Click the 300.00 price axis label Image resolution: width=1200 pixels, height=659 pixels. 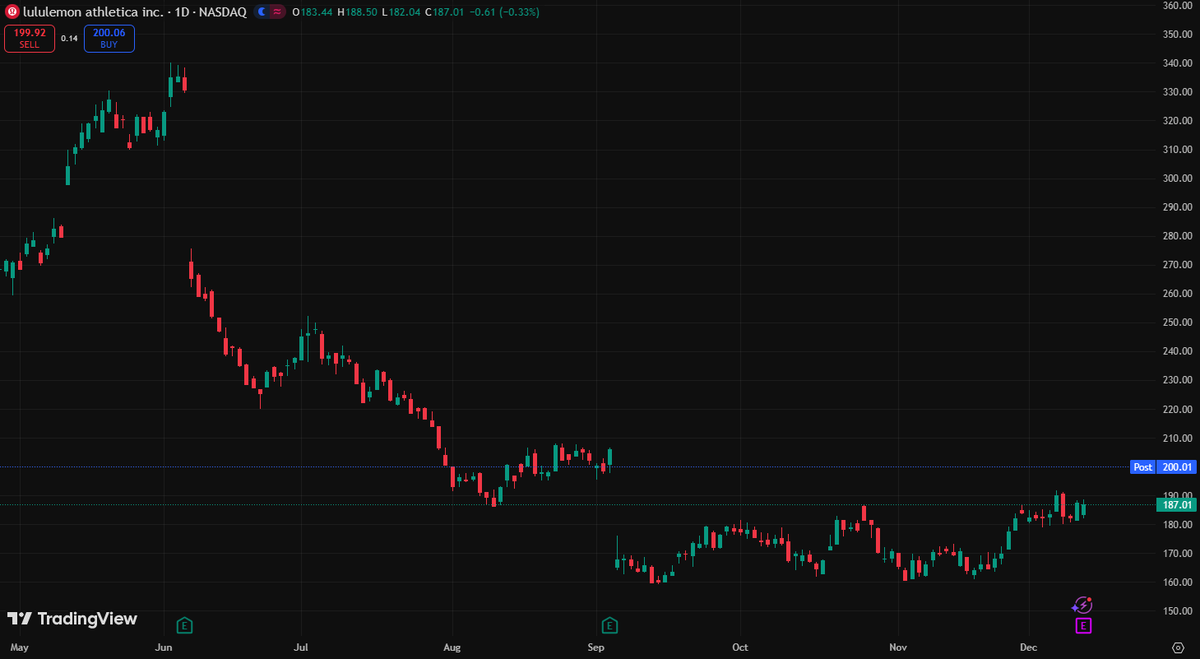point(1178,179)
